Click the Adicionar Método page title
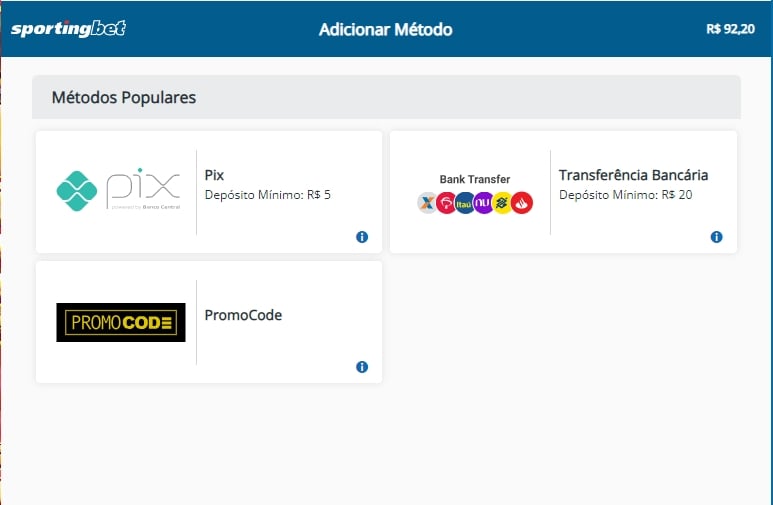Screen dimensions: 773x505 [385, 29]
